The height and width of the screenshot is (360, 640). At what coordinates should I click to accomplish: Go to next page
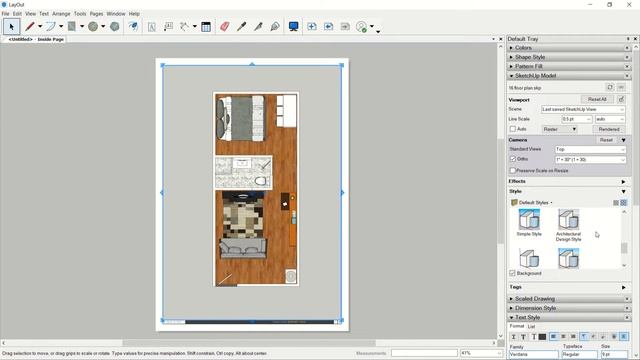345,27
